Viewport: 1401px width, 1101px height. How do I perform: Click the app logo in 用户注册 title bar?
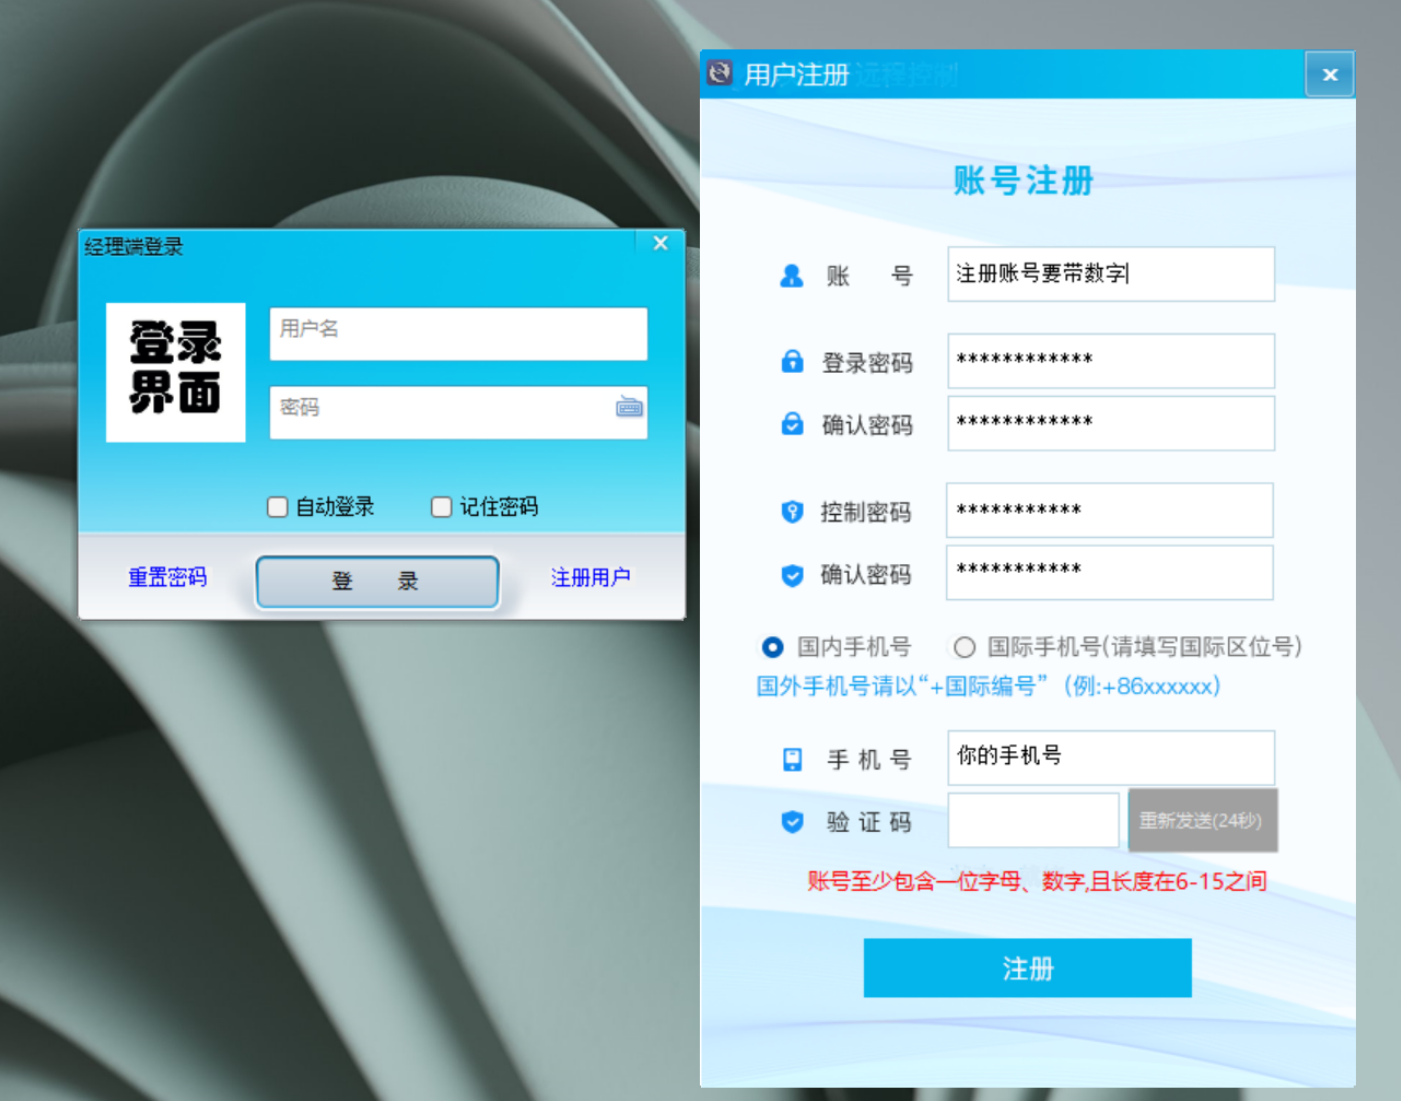tap(720, 73)
